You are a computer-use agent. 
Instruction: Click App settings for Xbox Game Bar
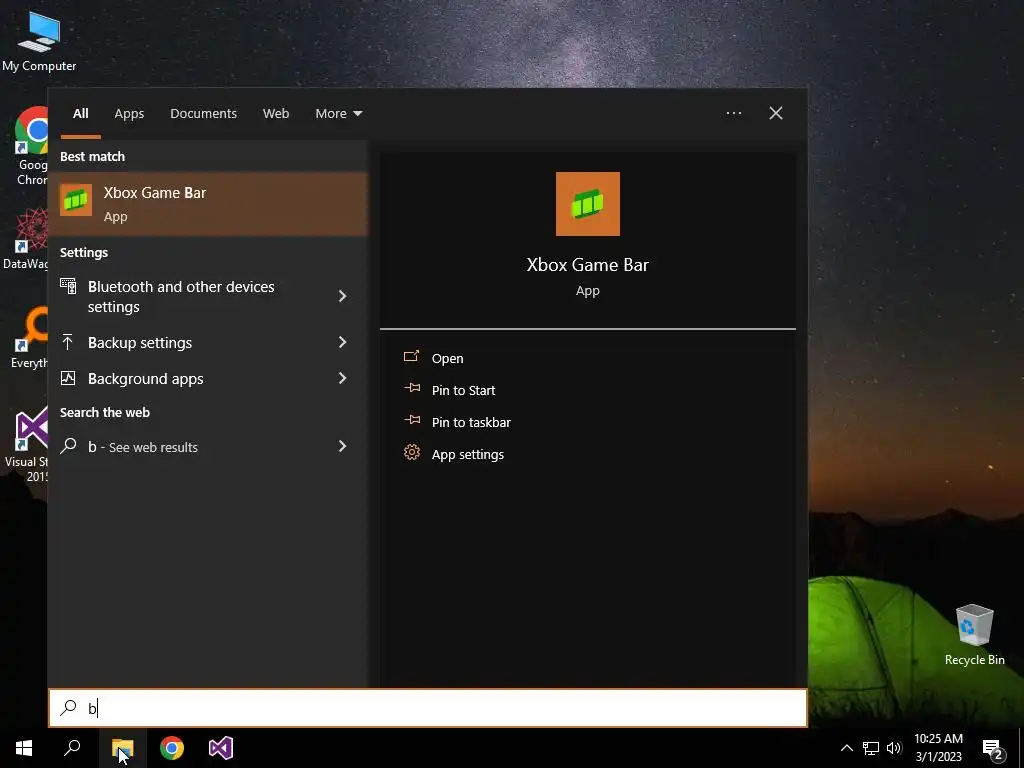pyautogui.click(x=468, y=454)
